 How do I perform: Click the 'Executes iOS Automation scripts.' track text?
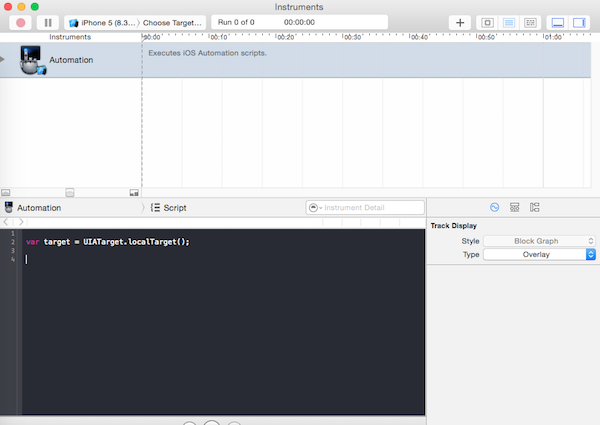(207, 53)
